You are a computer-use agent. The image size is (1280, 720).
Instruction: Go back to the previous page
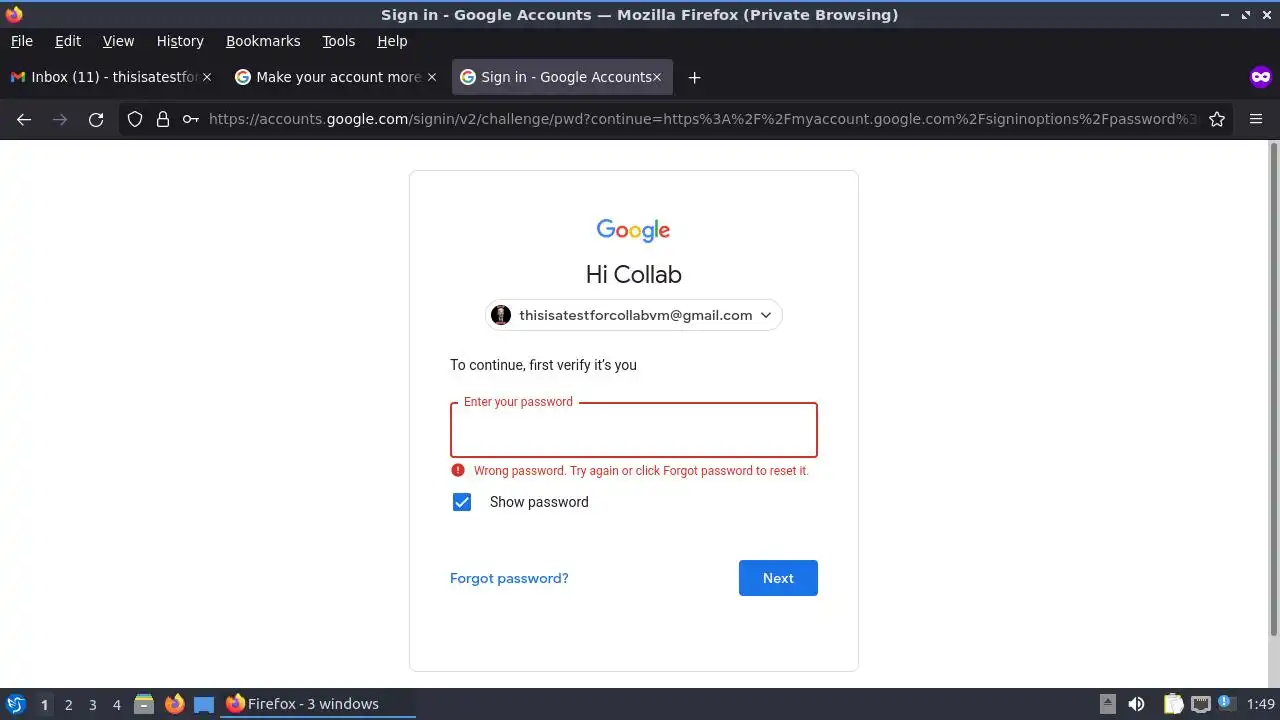[24, 119]
